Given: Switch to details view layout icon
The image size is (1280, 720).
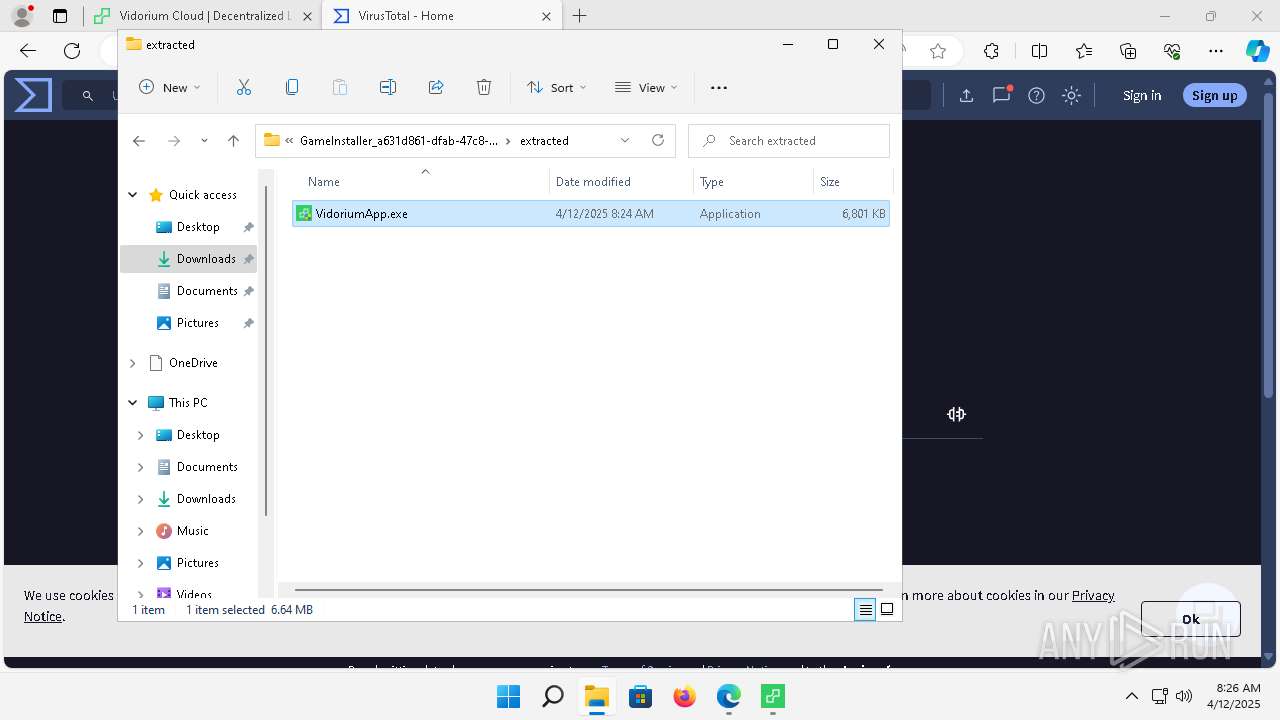Looking at the screenshot, I should (x=866, y=610).
